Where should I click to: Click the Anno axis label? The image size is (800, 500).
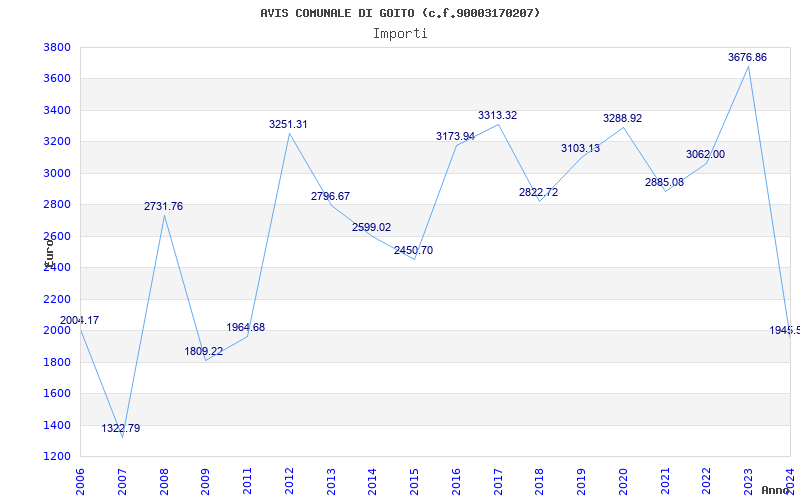pyautogui.click(x=776, y=490)
